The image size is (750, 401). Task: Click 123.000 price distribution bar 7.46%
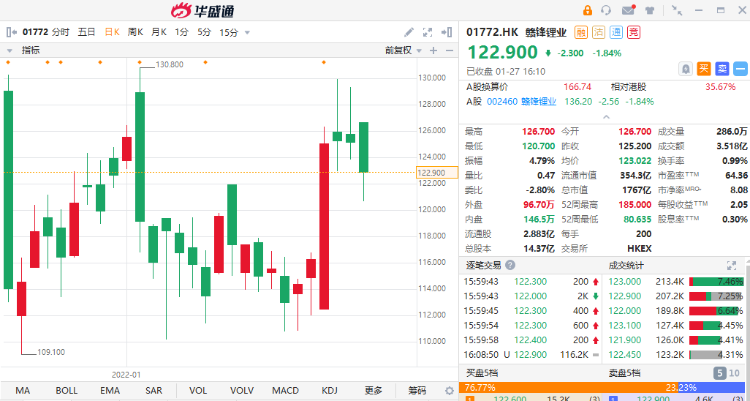coord(716,281)
